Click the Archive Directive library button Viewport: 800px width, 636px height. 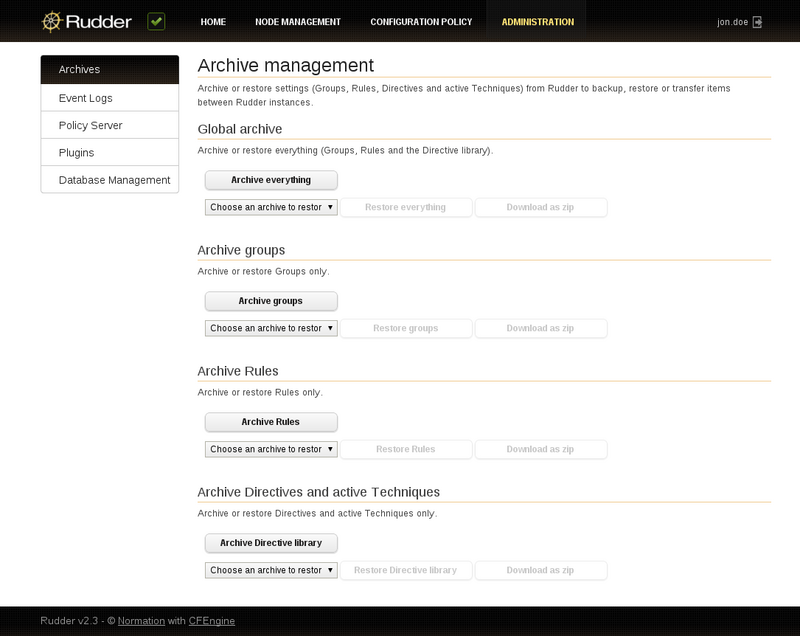click(271, 543)
